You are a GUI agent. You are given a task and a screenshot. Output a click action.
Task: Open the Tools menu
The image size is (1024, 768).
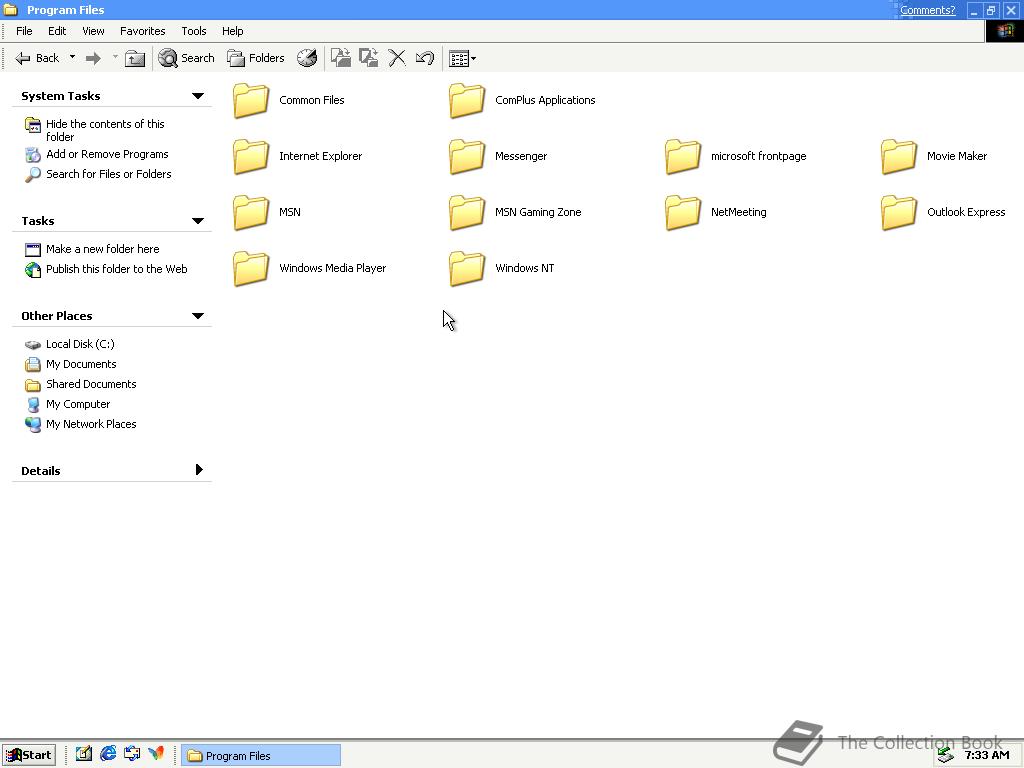[194, 31]
